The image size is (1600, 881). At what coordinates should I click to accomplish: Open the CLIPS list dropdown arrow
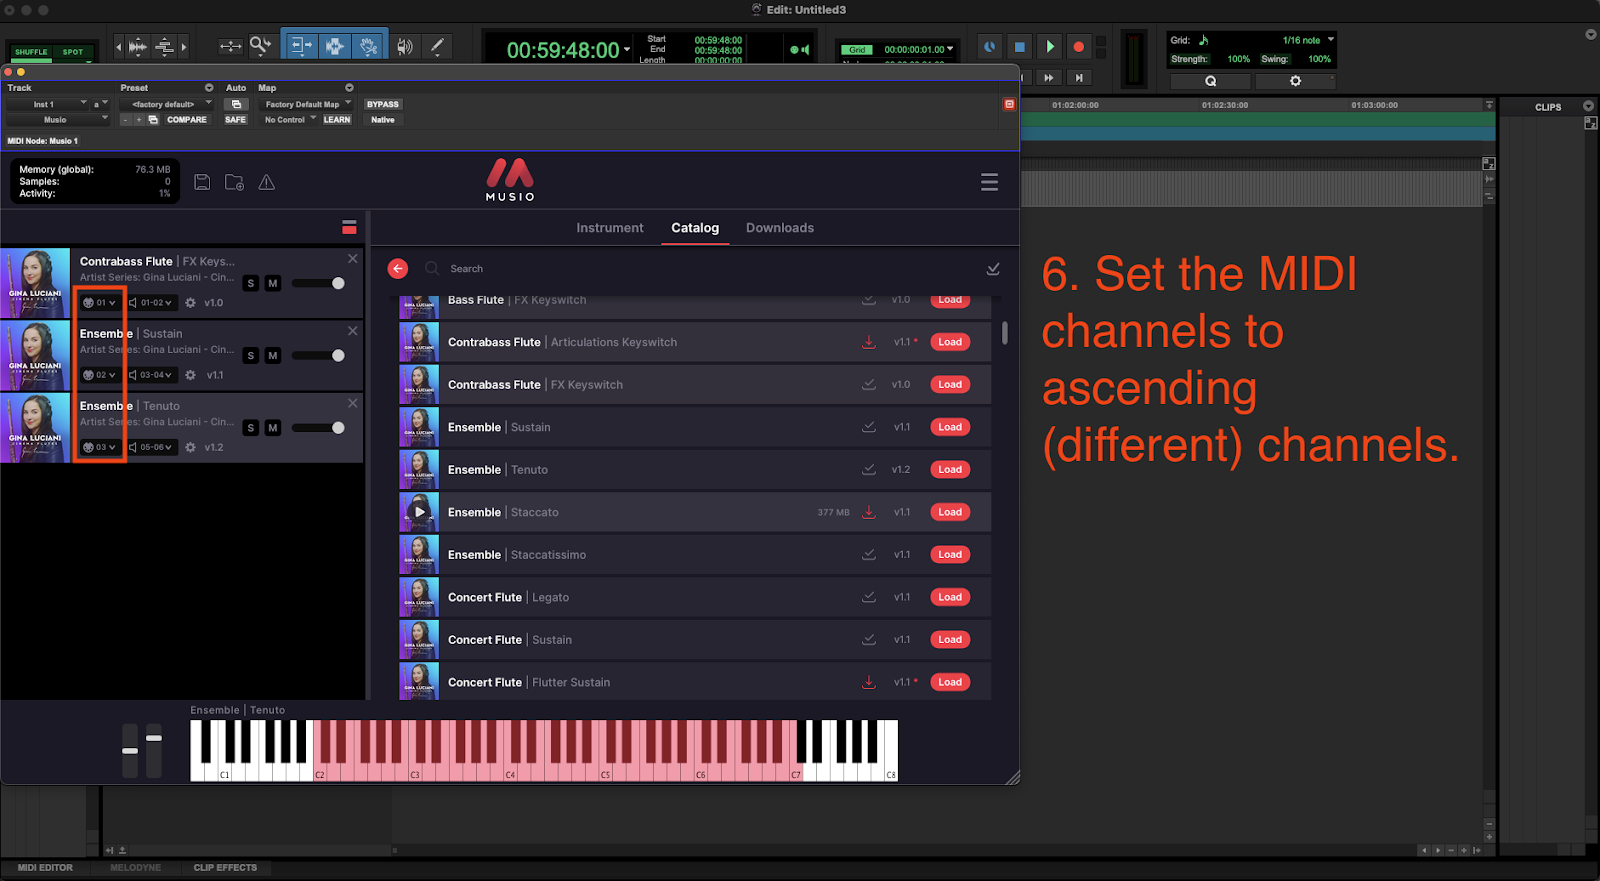click(1588, 106)
